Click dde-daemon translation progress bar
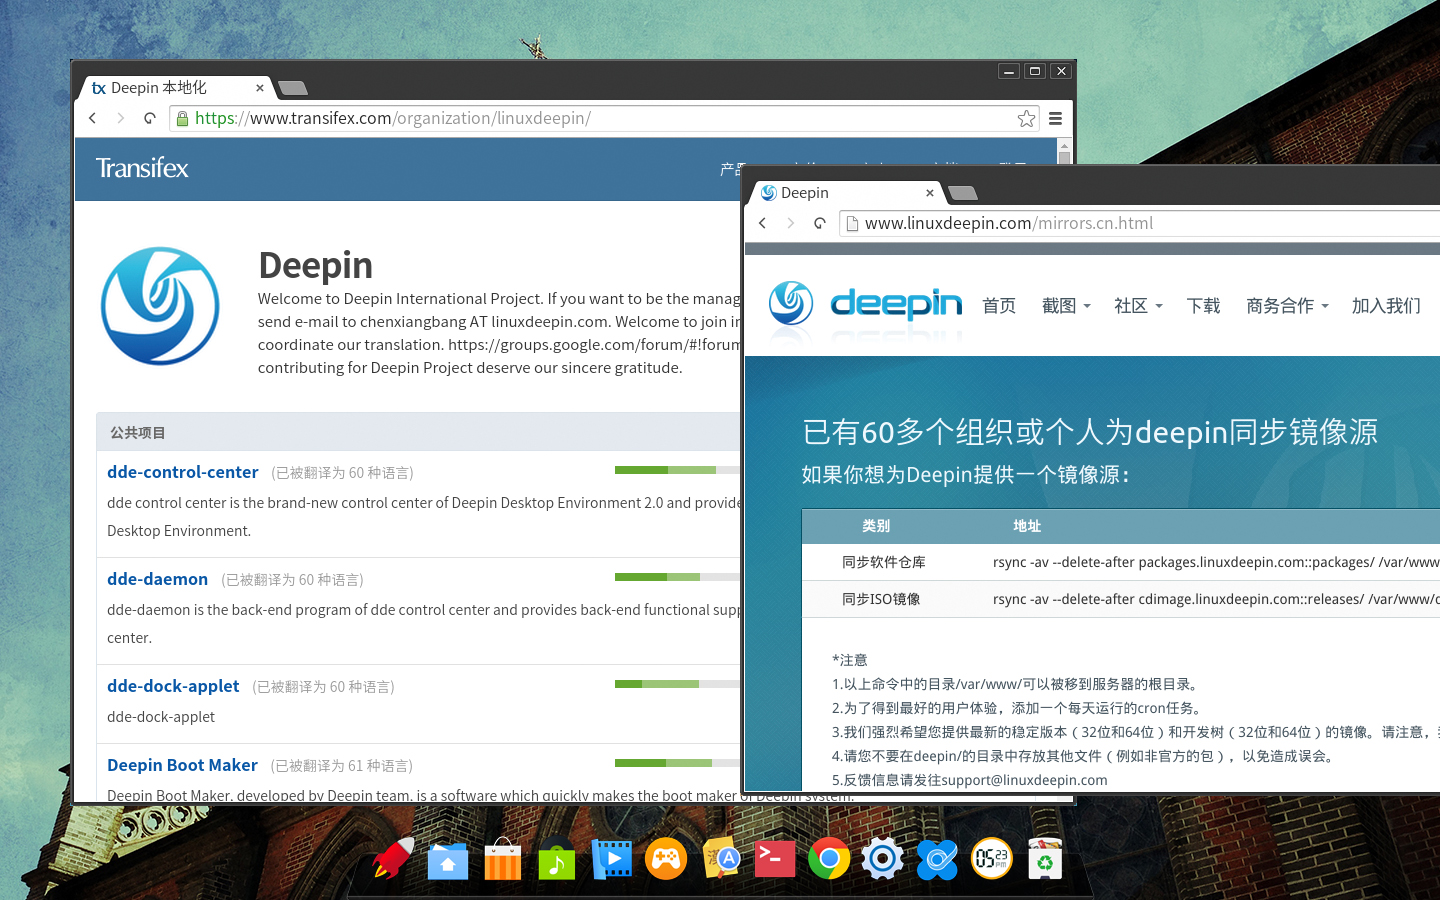 pos(677,577)
